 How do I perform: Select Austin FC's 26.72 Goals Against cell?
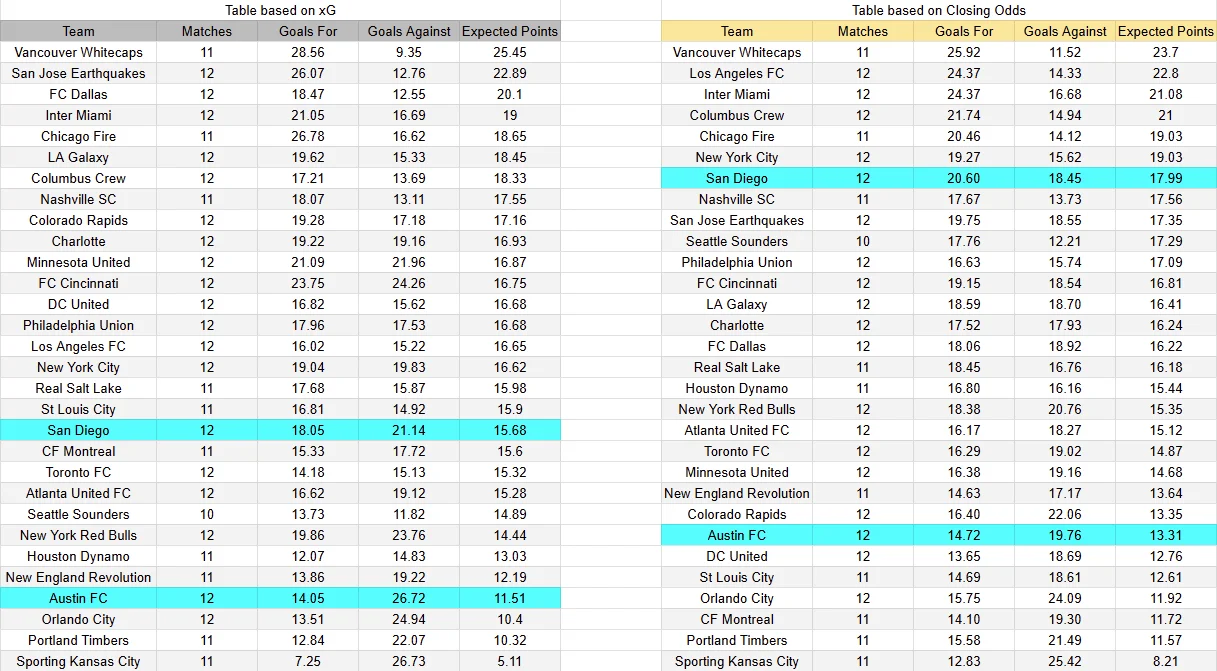click(409, 598)
